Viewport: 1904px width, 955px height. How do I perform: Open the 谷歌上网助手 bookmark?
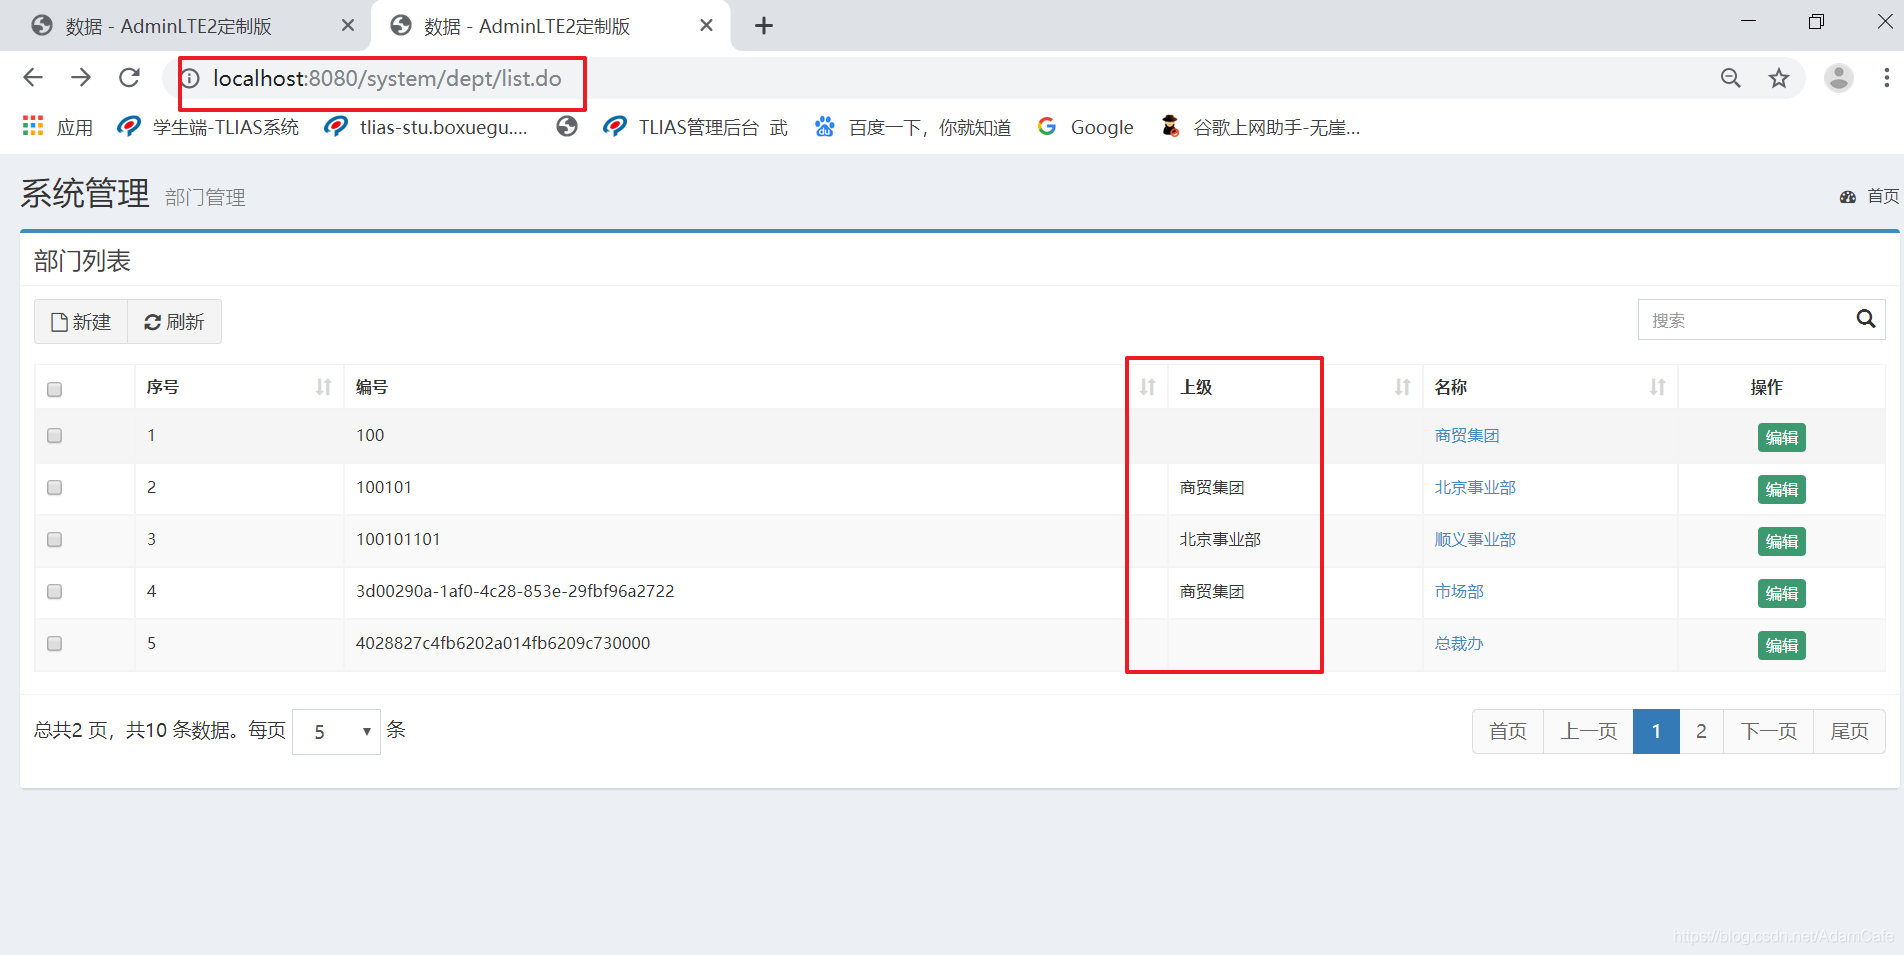(x=1260, y=127)
